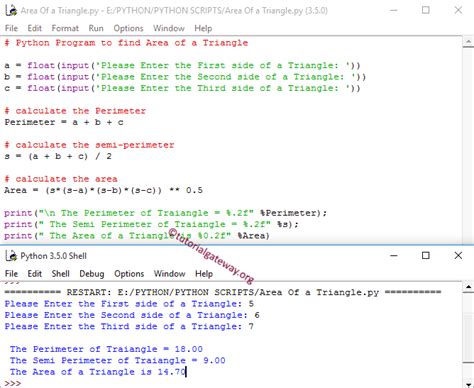This screenshot has height=388, width=474.
Task: Click the comment '# calculate the semi-perimeter'
Action: tap(89, 145)
